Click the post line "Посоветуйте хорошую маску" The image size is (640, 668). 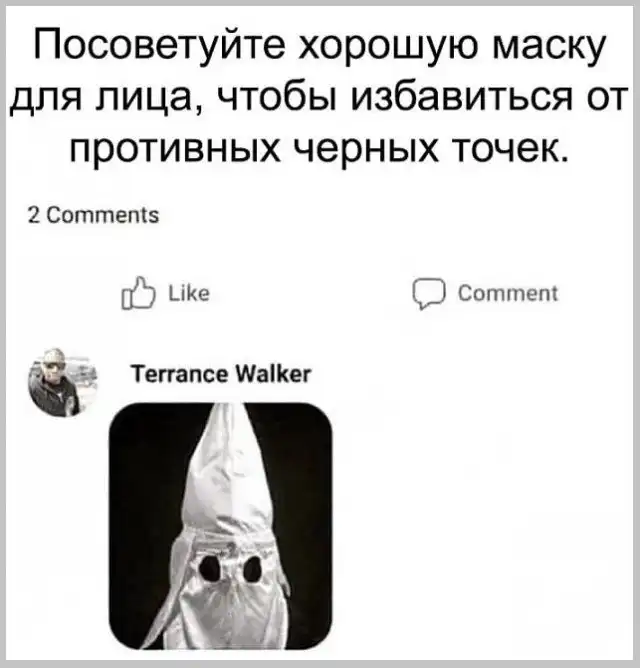click(319, 45)
